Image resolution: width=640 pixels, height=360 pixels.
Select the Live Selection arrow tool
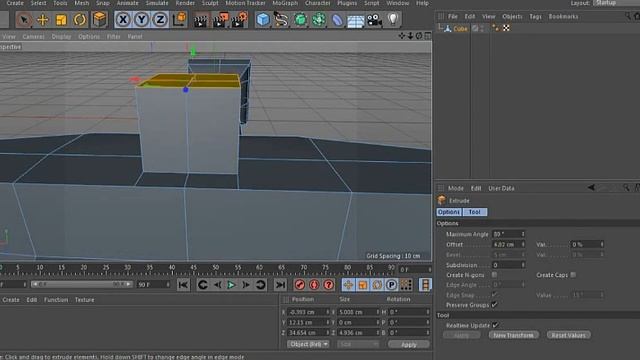(x=24, y=20)
